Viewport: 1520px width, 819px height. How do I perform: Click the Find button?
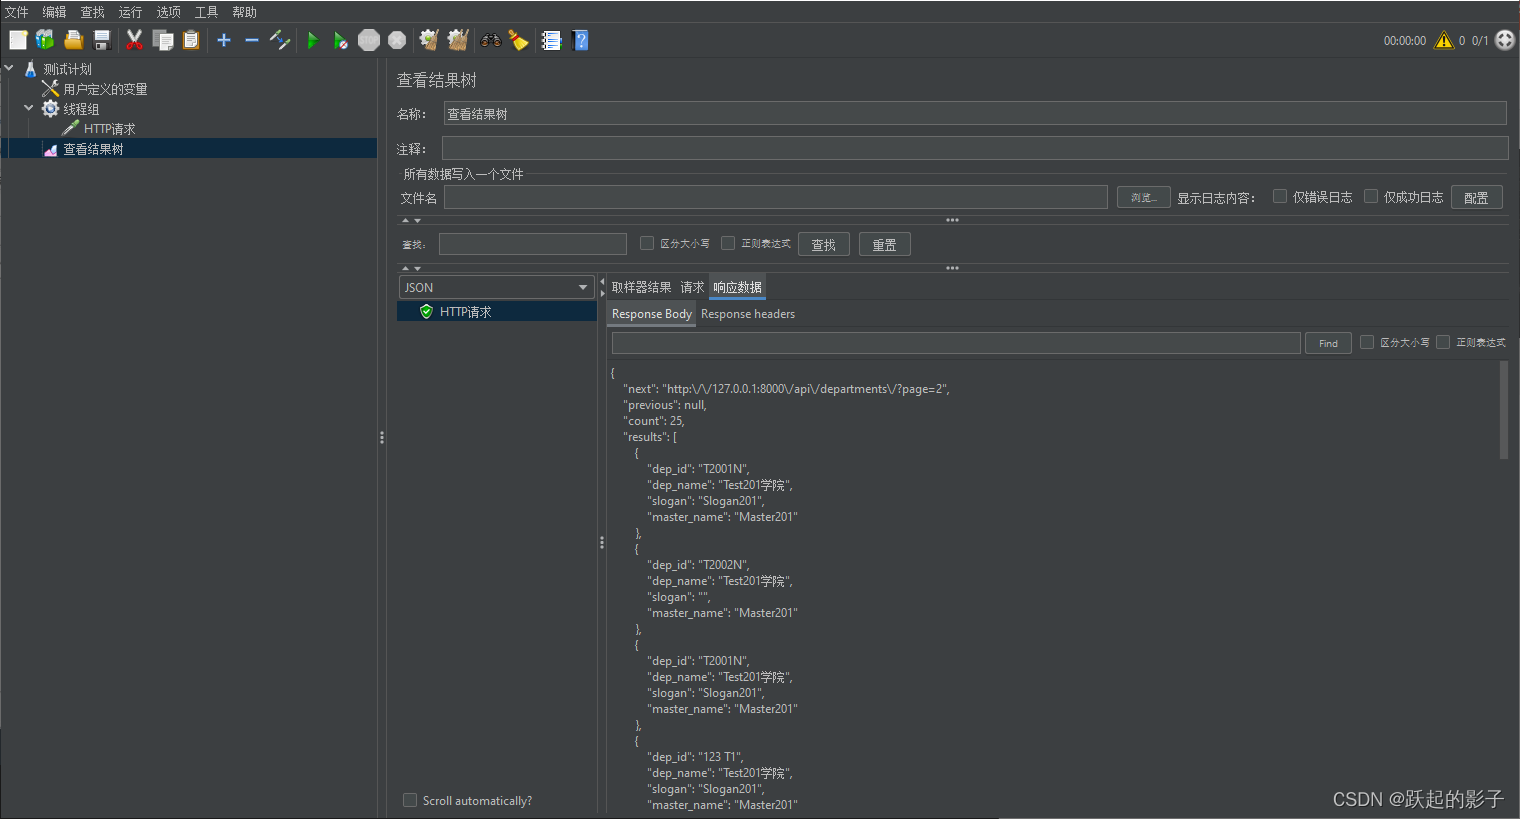click(1328, 343)
